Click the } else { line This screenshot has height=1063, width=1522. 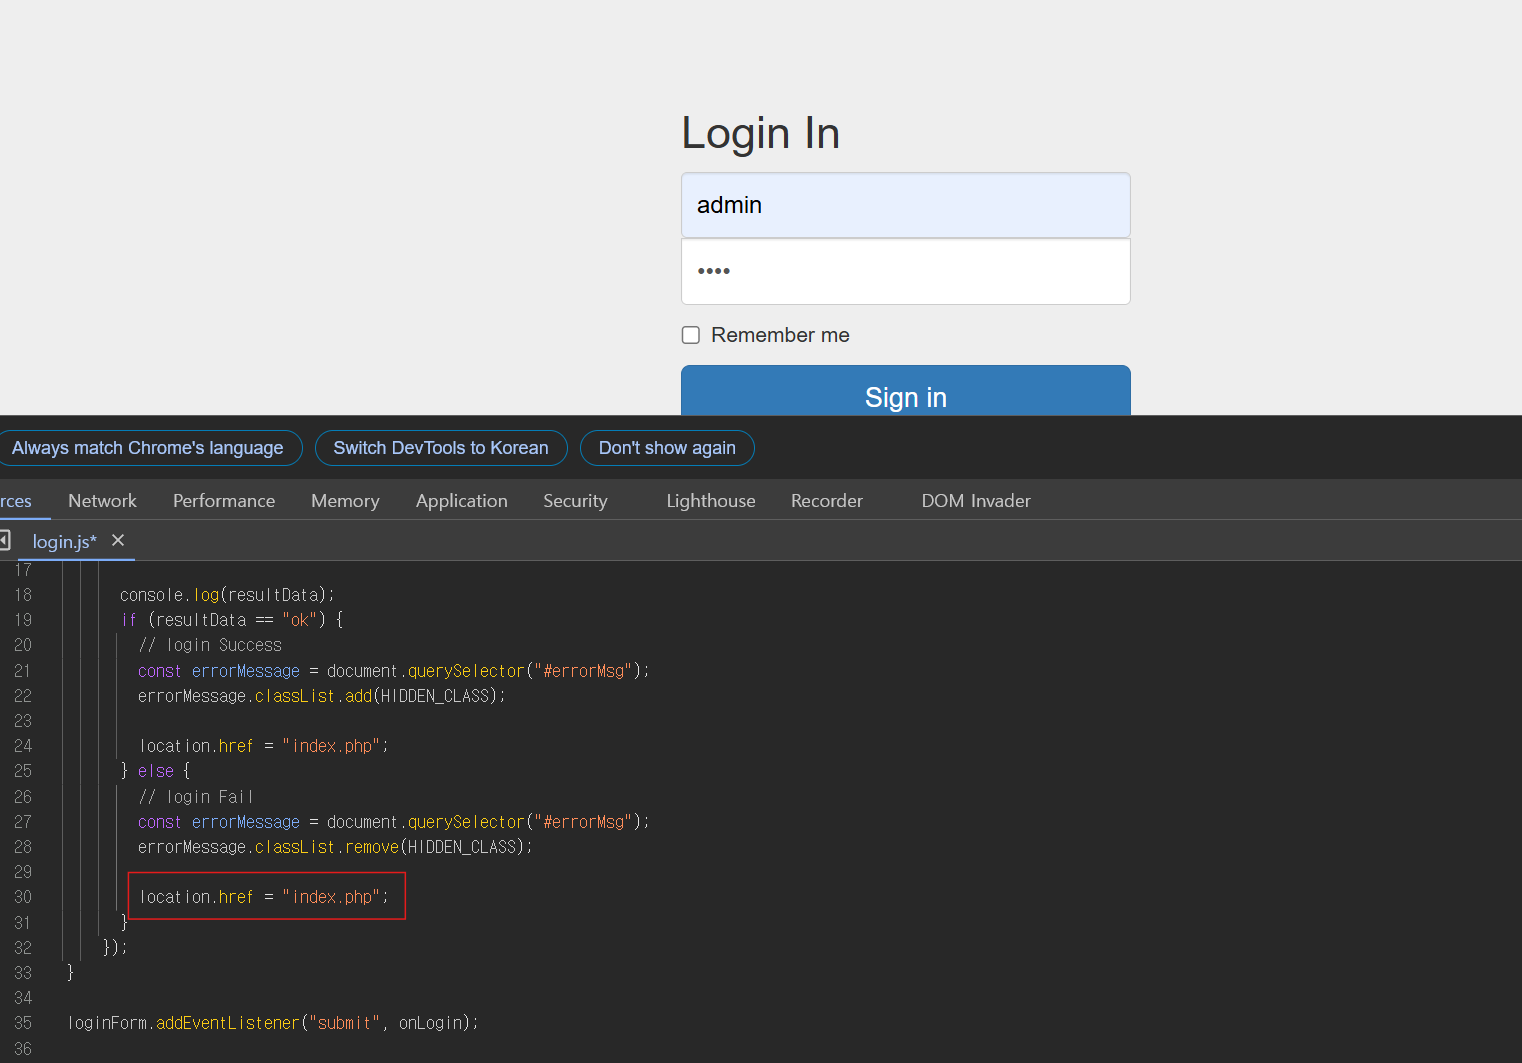point(156,771)
